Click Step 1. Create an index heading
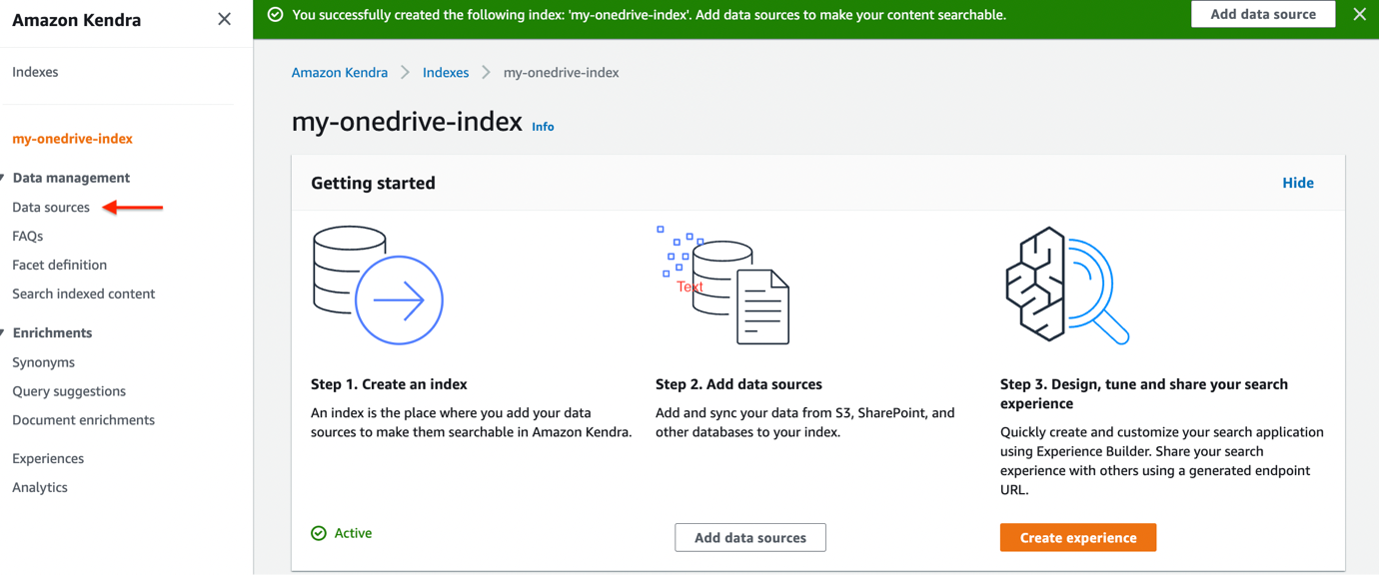 pyautogui.click(x=389, y=384)
